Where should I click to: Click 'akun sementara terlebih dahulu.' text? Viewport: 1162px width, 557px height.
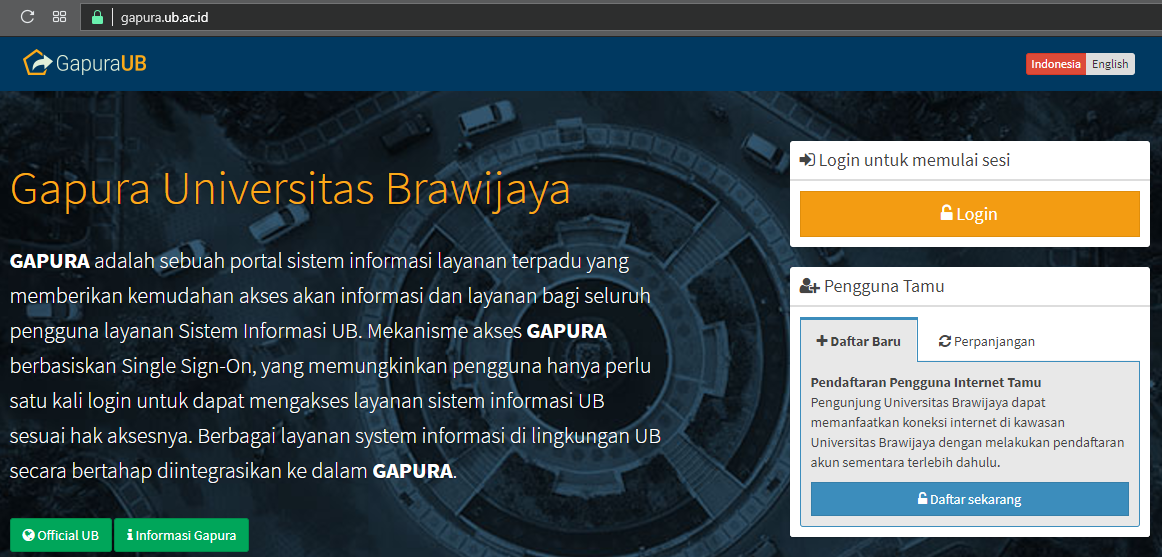pyautogui.click(x=906, y=463)
